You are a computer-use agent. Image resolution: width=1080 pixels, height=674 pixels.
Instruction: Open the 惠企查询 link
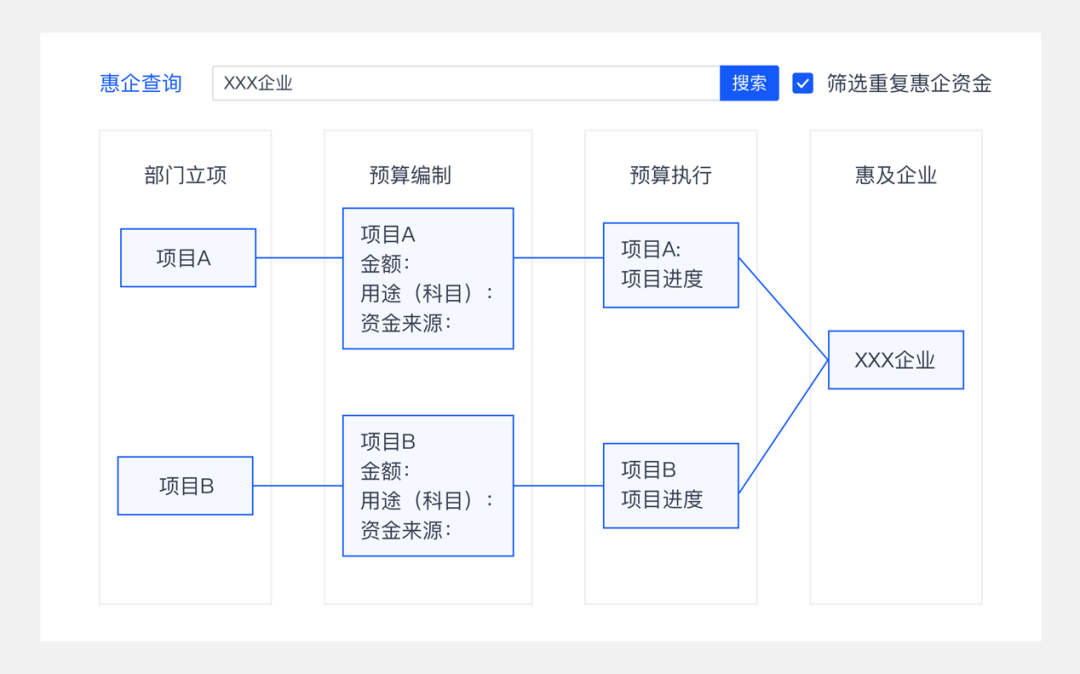pyautogui.click(x=140, y=84)
